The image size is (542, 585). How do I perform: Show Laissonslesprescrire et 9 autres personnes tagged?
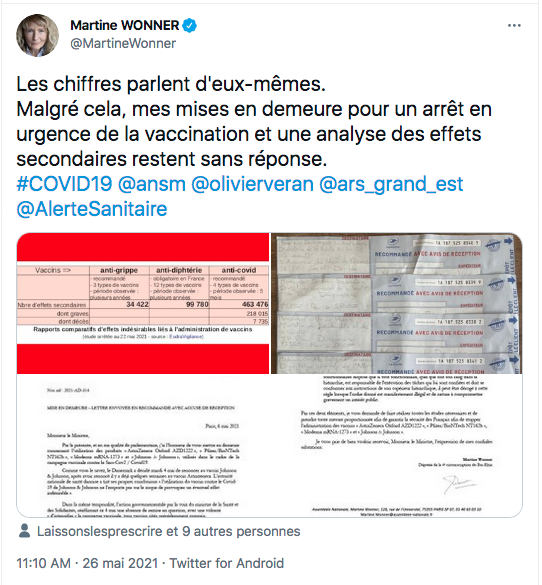(x=169, y=531)
